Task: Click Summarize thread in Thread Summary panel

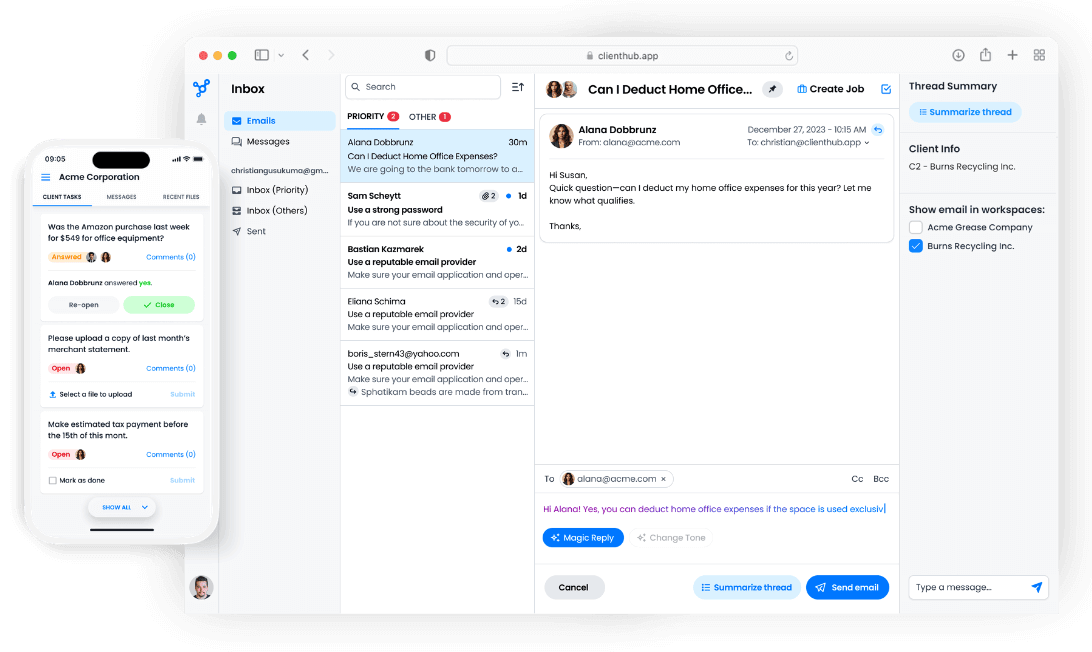Action: (x=965, y=112)
